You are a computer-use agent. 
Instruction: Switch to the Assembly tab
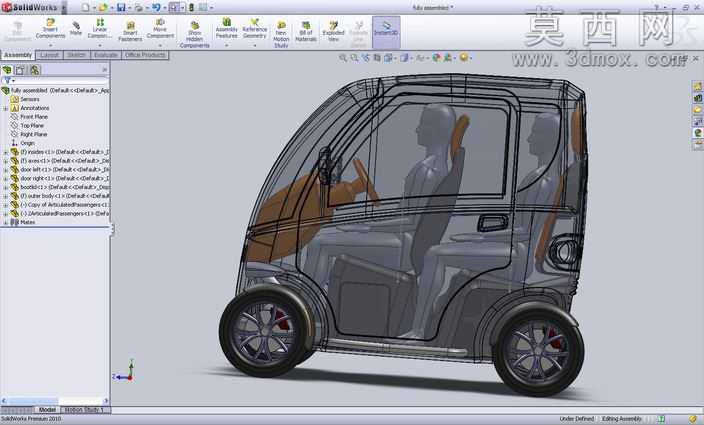point(18,55)
